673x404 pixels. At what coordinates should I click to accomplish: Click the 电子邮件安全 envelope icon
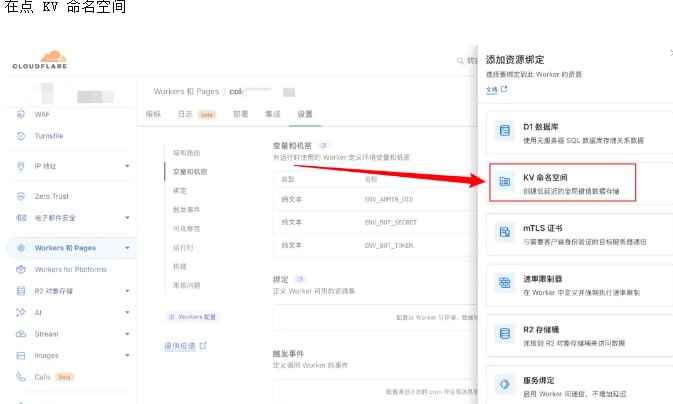click(x=21, y=218)
